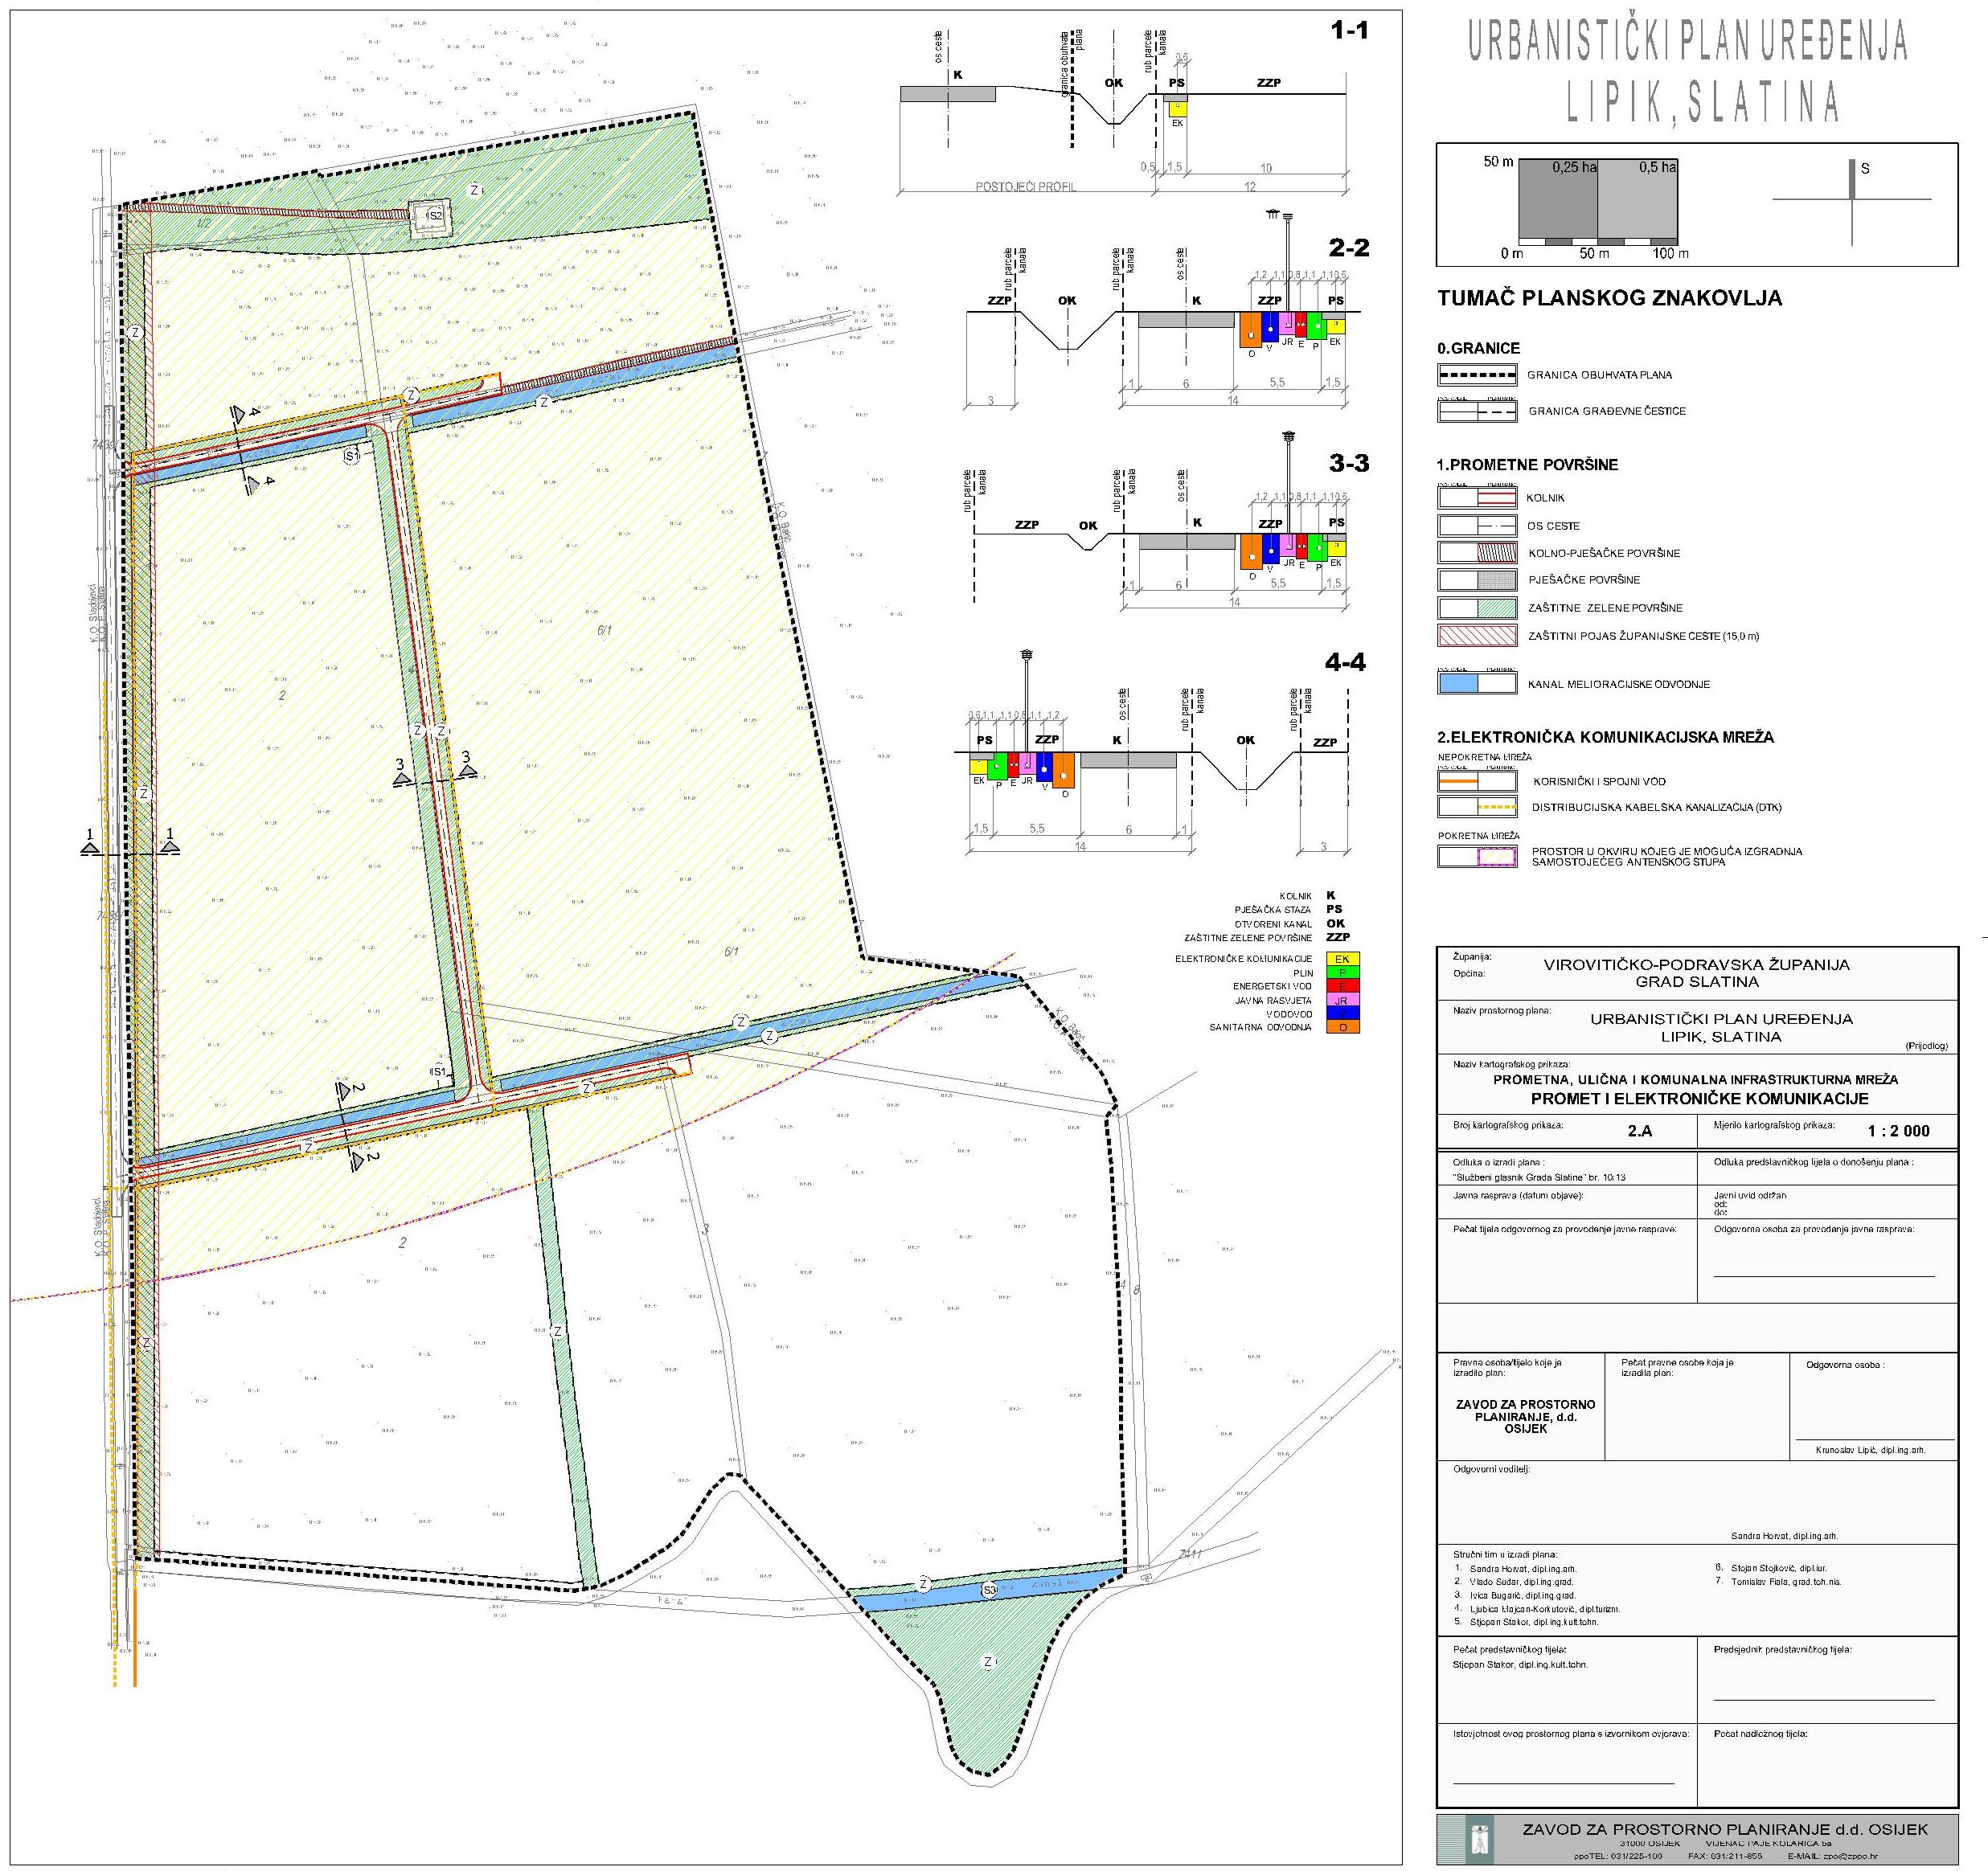Click the map number 2.A field
This screenshot has width=1988, height=1871.
1640,1131
